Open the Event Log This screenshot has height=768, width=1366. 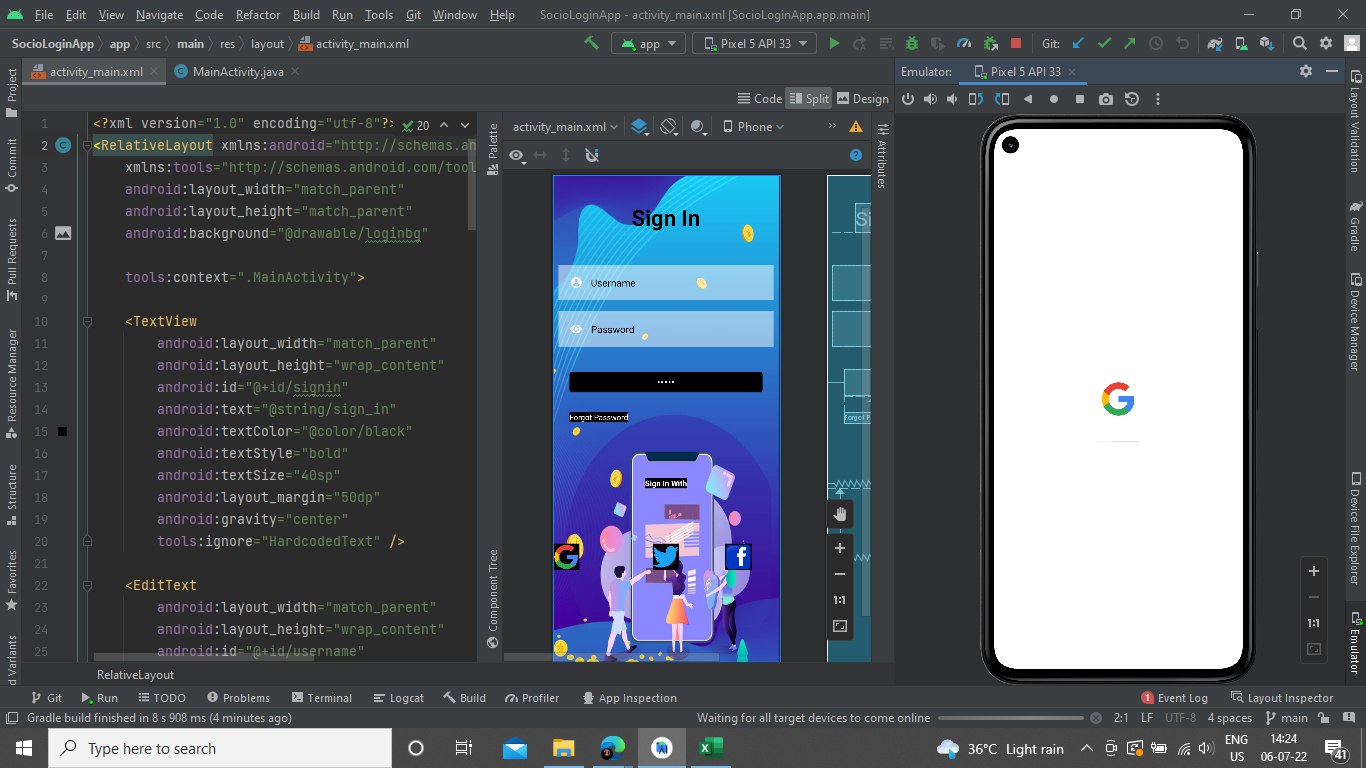coord(1175,698)
